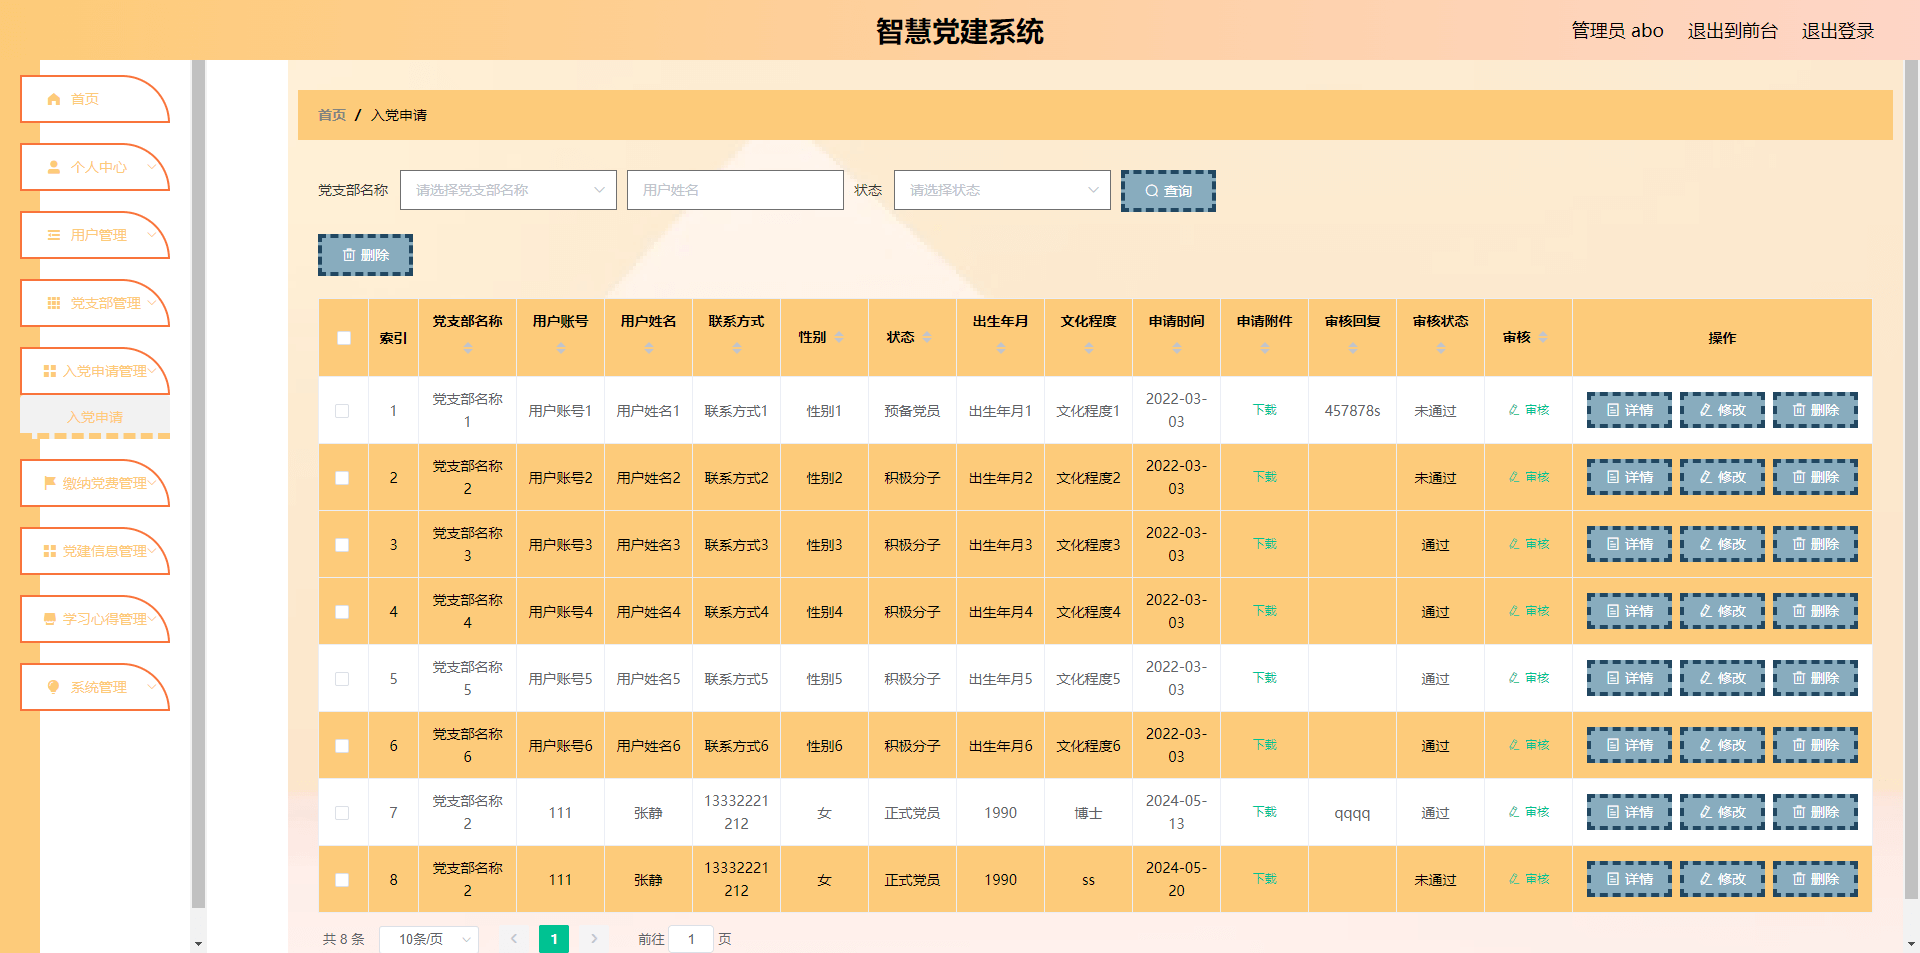Click the 查询 search button

[x=1168, y=191]
